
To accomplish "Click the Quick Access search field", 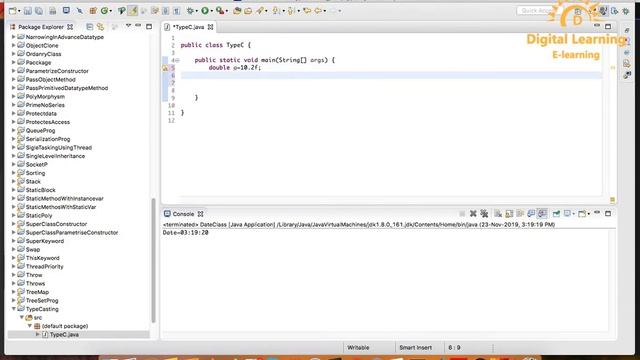I will click(x=537, y=11).
